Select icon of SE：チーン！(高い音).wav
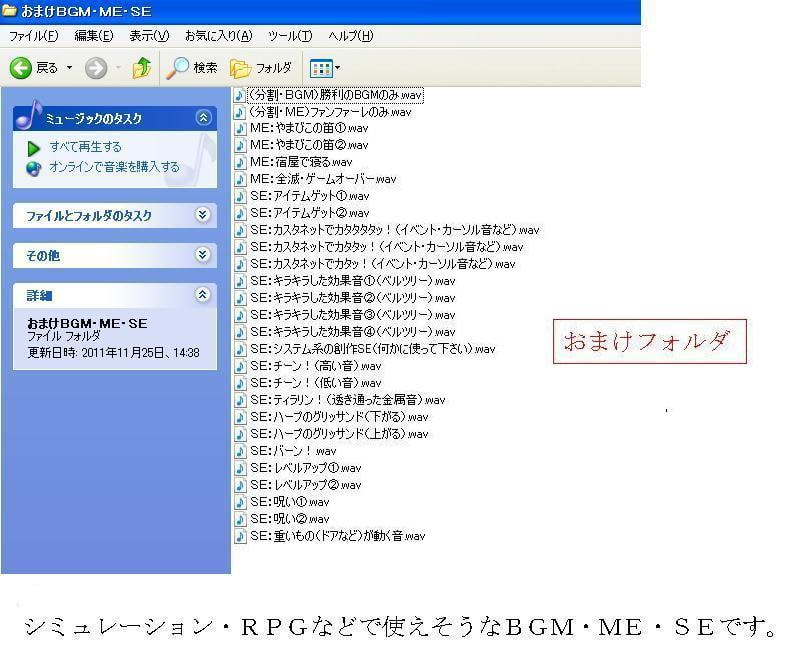This screenshot has height=655, width=801. pyautogui.click(x=239, y=366)
